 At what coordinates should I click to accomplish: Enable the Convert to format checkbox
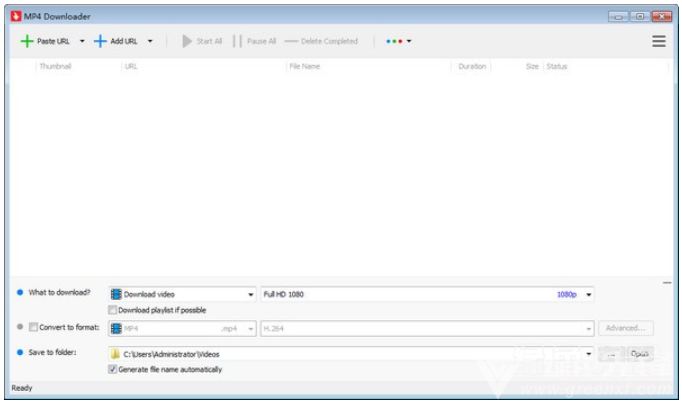pos(33,327)
